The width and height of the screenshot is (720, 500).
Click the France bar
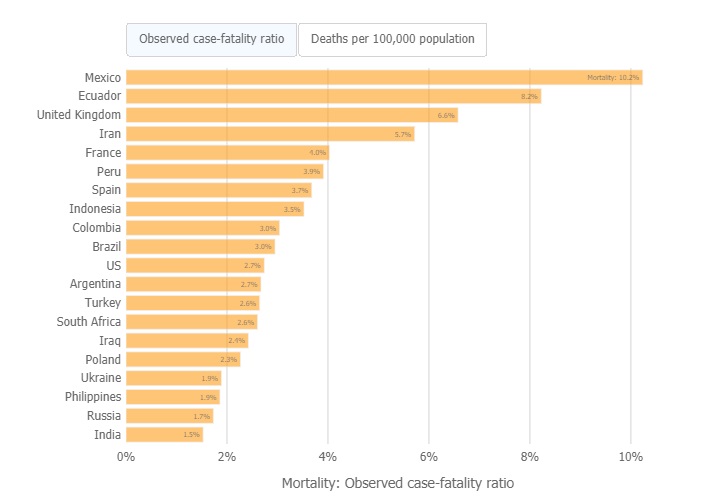[227, 153]
